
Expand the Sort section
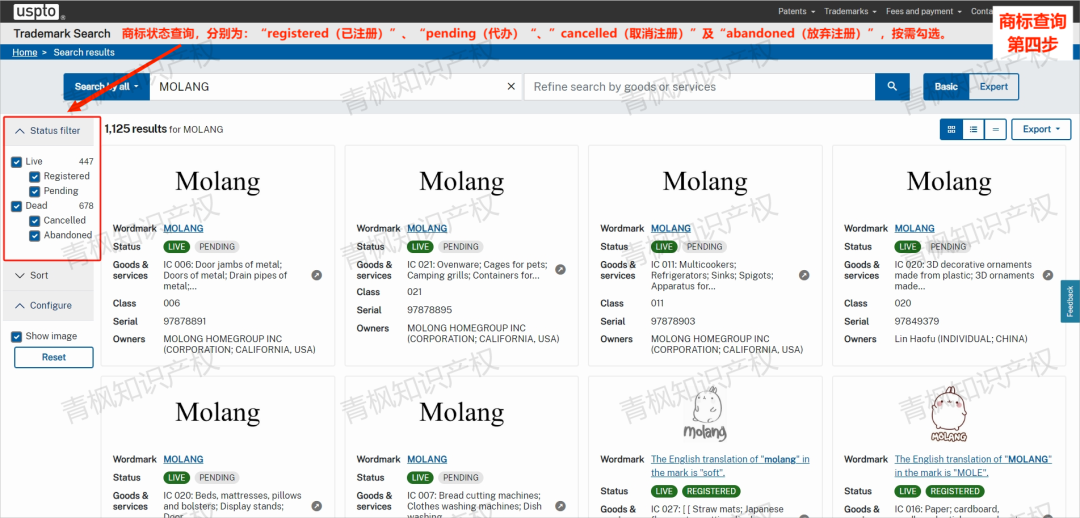point(48,276)
